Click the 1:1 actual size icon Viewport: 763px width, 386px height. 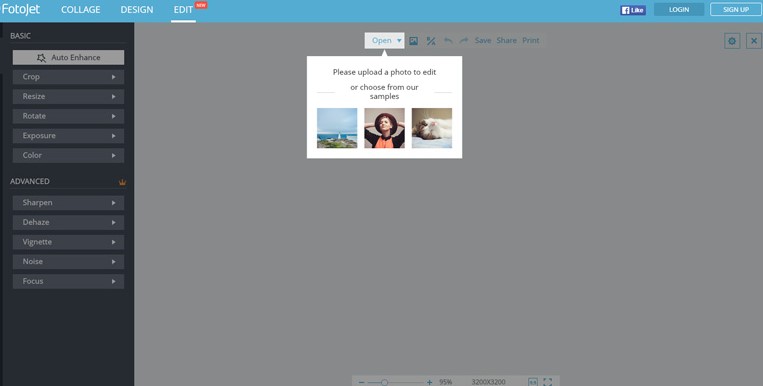point(533,382)
